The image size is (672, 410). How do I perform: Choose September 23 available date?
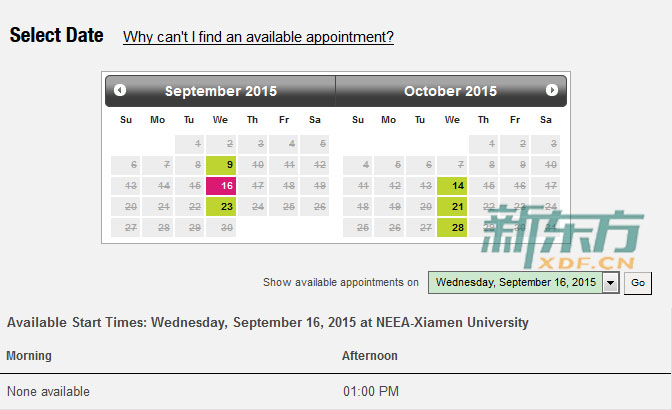click(221, 206)
